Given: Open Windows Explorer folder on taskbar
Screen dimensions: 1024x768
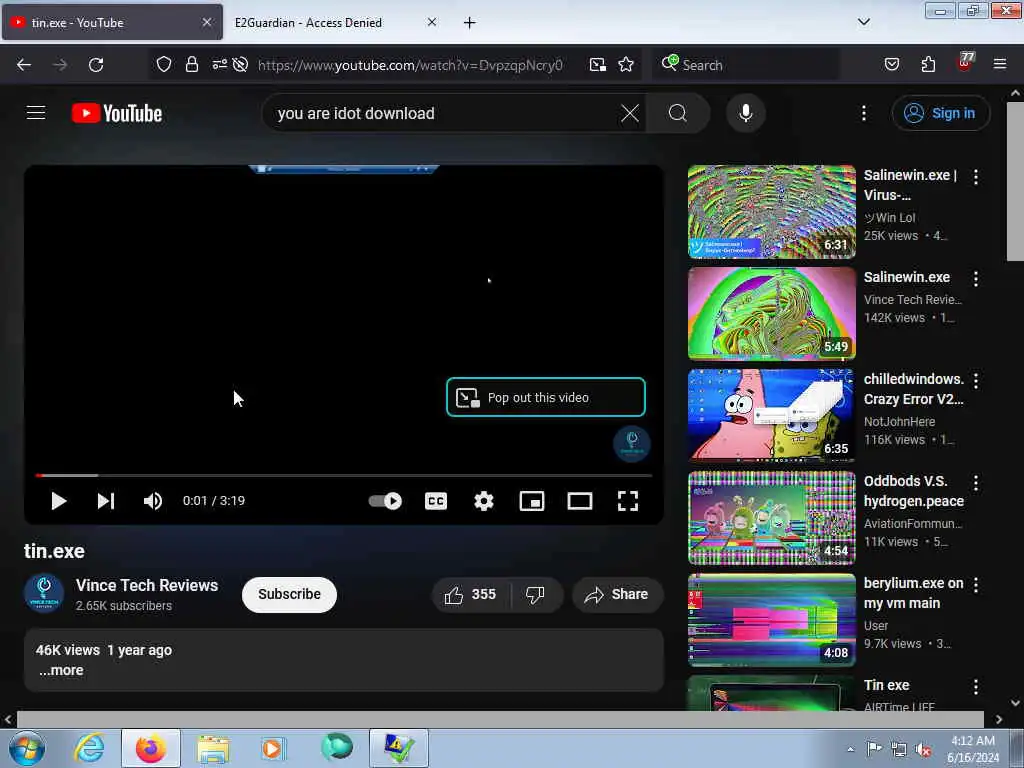Looking at the screenshot, I should point(213,748).
